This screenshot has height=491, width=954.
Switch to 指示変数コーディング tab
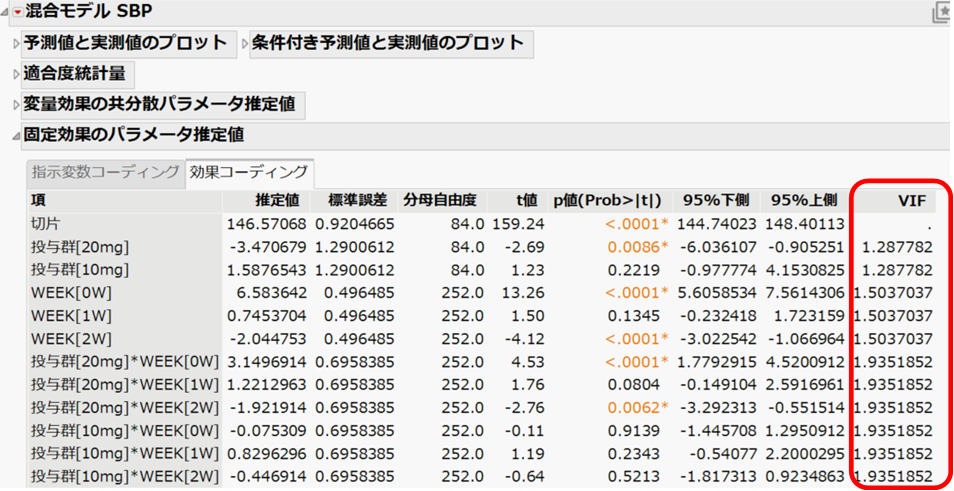pos(105,173)
